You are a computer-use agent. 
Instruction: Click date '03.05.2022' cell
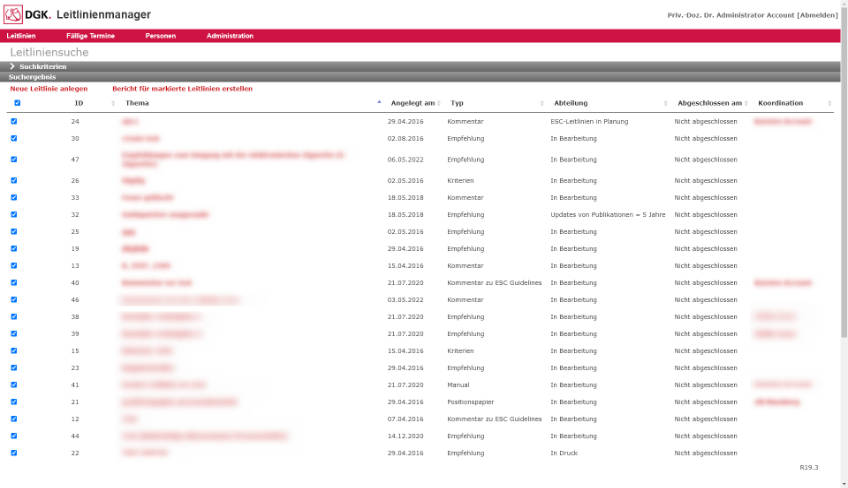click(x=406, y=300)
